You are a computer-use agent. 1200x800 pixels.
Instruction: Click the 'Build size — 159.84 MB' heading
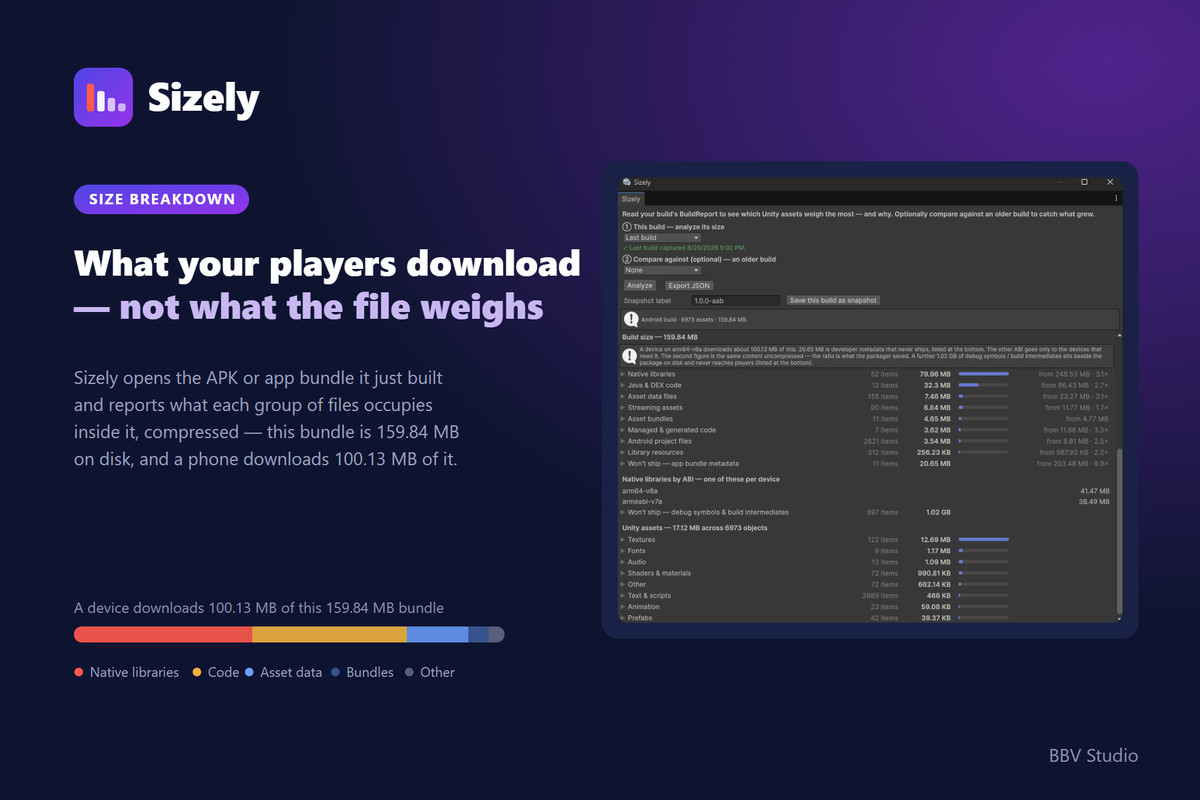point(660,337)
